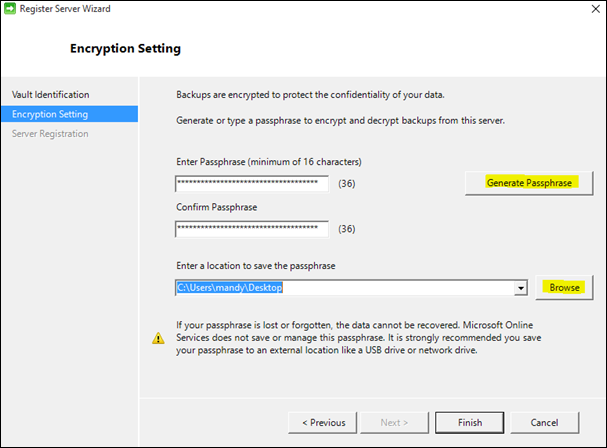This screenshot has height=448, width=607.
Task: Click the yellow warning triangle icon
Action: point(157,338)
